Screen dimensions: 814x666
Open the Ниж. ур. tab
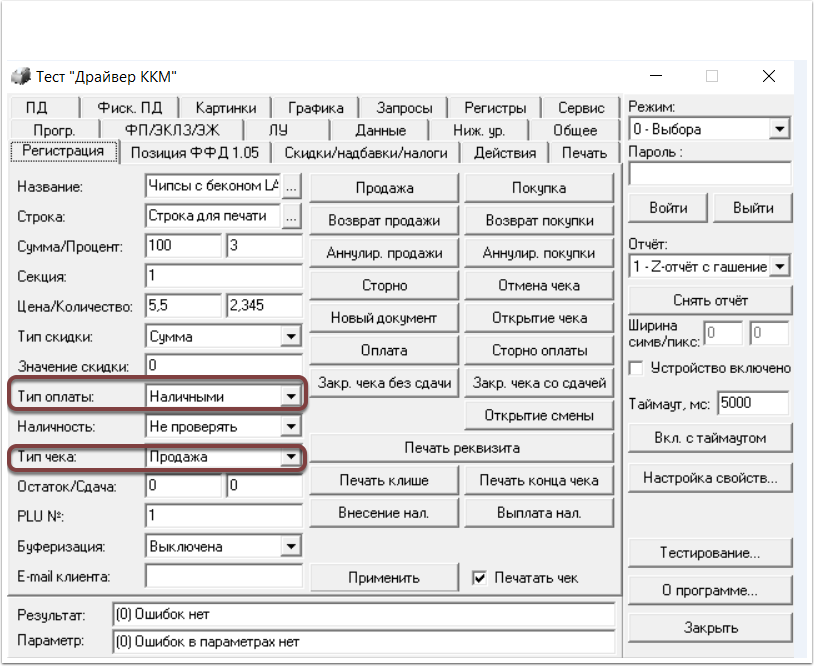click(478, 130)
